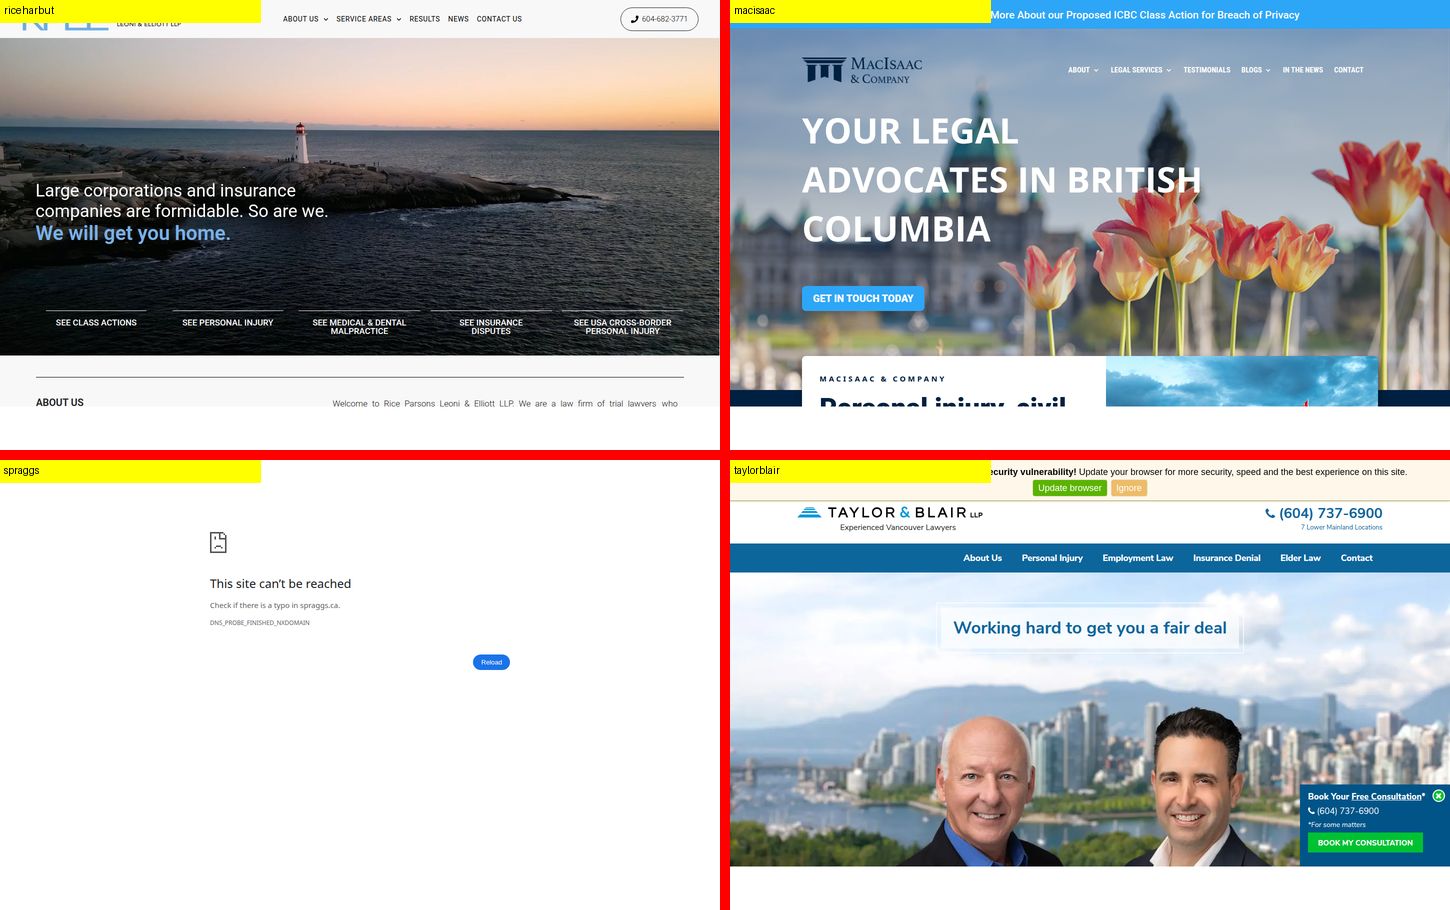Click Get In Touch Today button
The image size is (1450, 910).
863,298
